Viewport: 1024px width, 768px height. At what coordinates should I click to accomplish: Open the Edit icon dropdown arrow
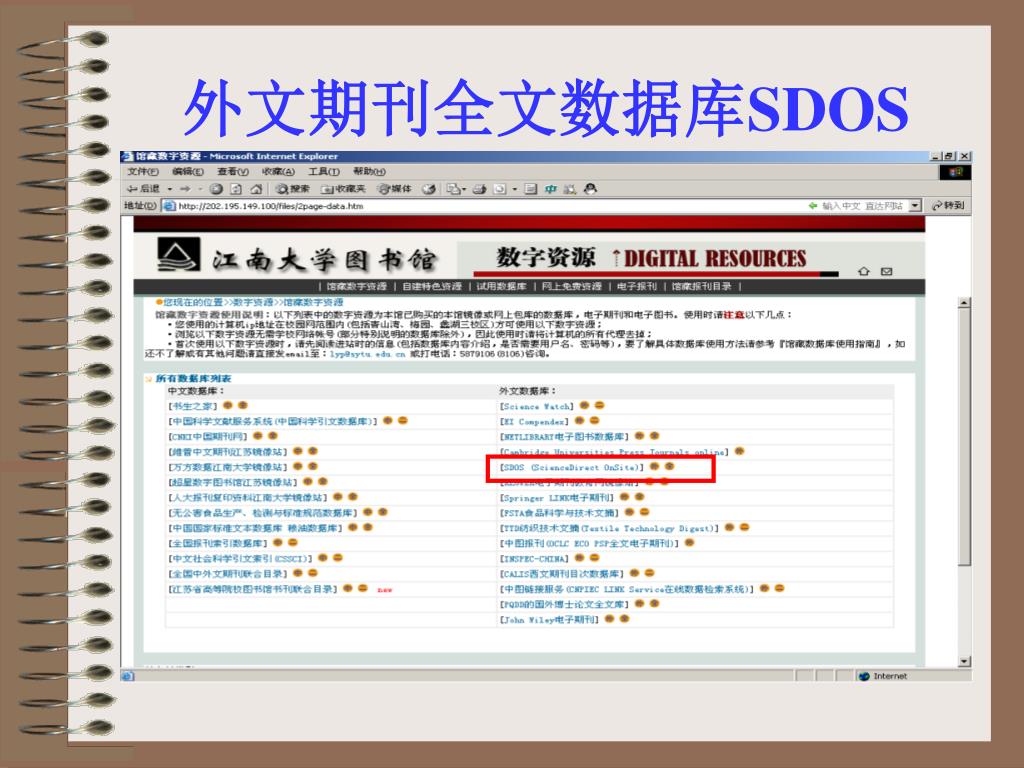tap(515, 189)
